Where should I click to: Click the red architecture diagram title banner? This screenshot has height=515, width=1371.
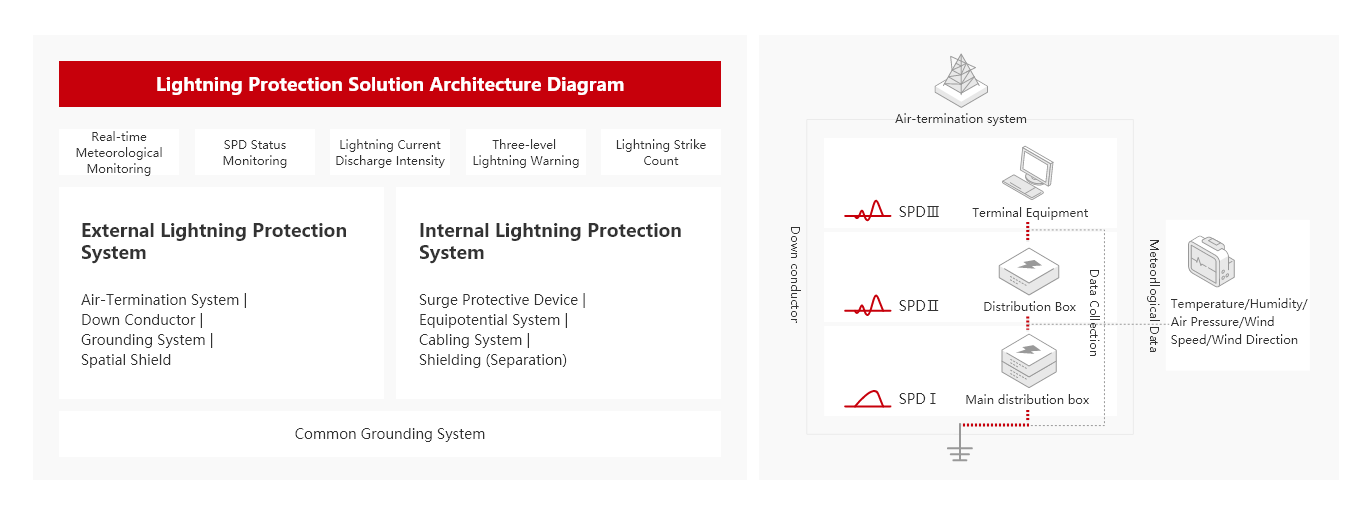pyautogui.click(x=390, y=84)
